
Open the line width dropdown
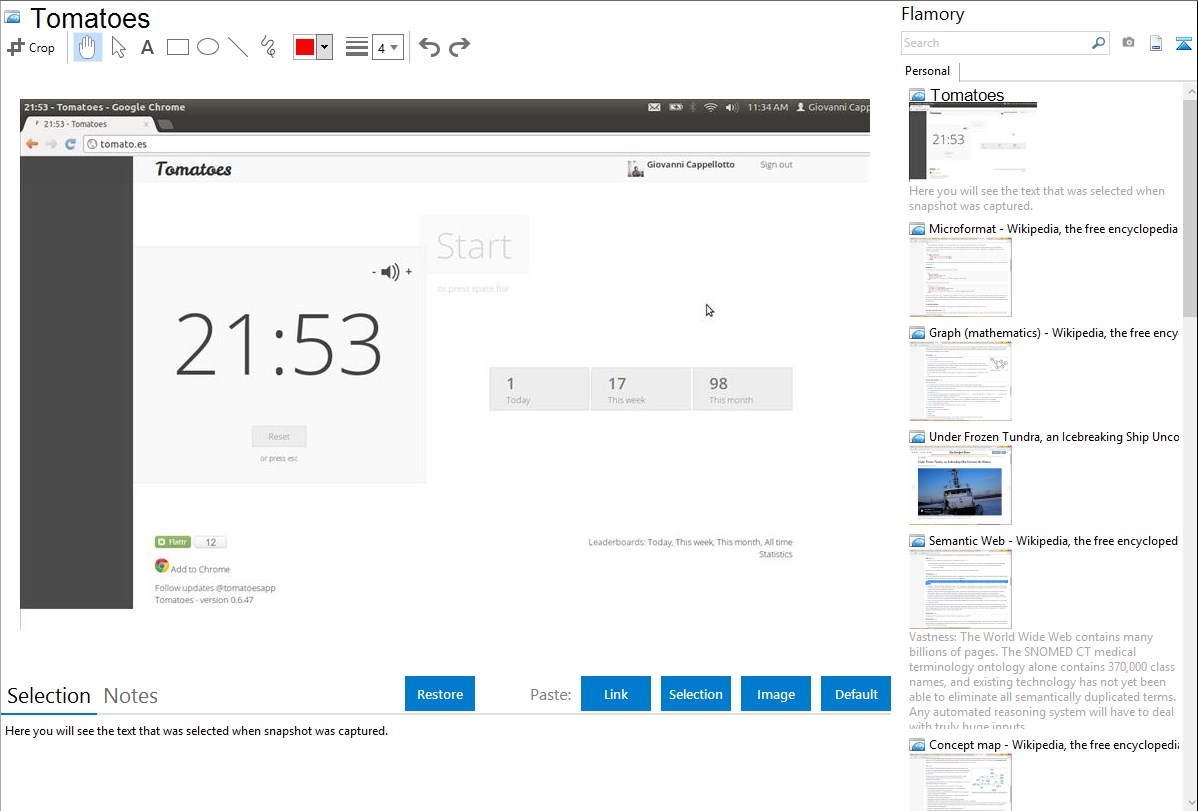click(x=388, y=47)
